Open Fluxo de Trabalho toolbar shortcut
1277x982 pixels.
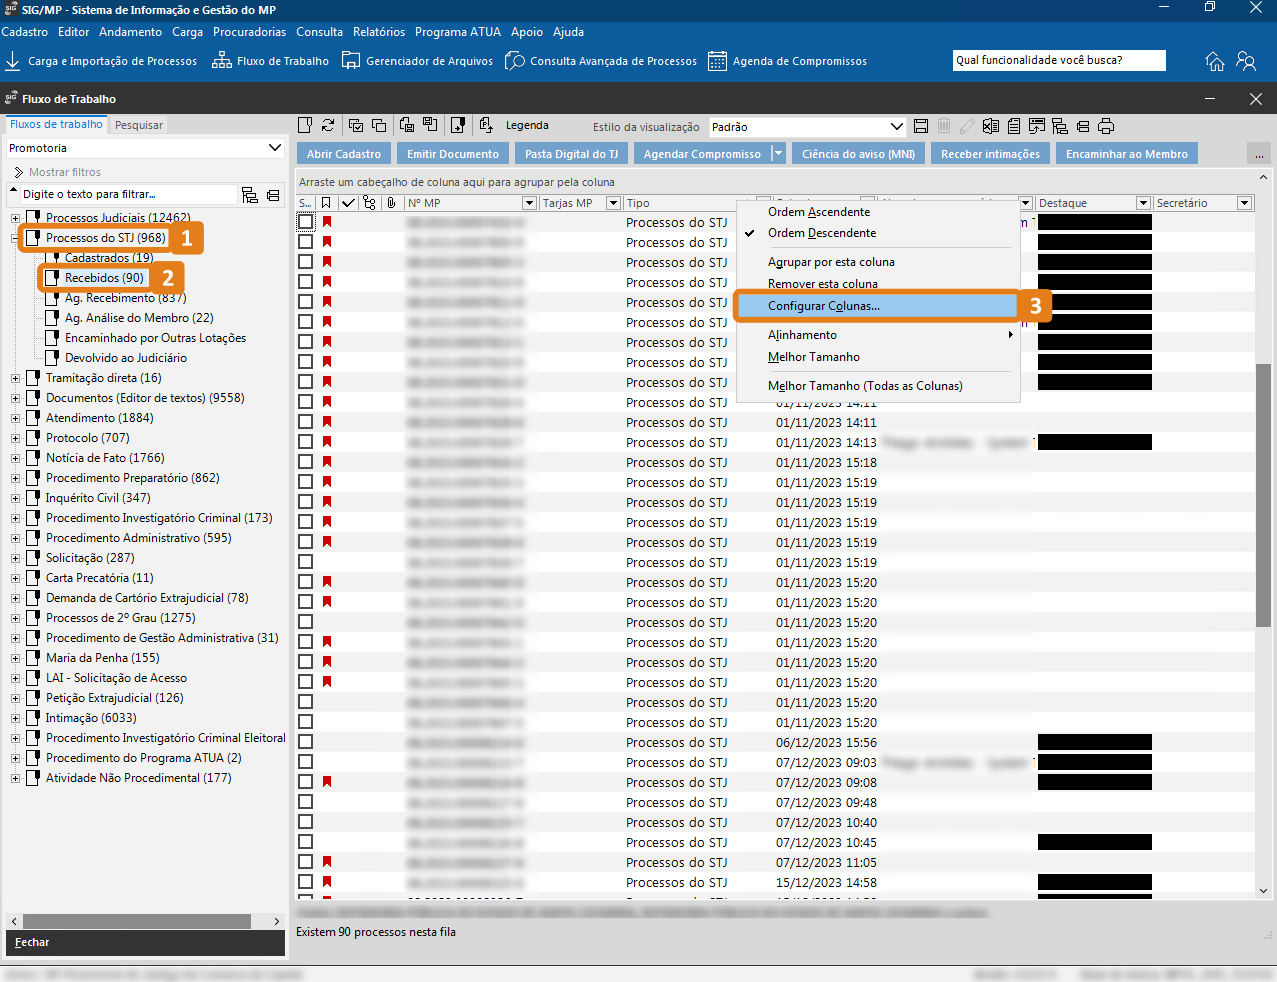click(270, 61)
